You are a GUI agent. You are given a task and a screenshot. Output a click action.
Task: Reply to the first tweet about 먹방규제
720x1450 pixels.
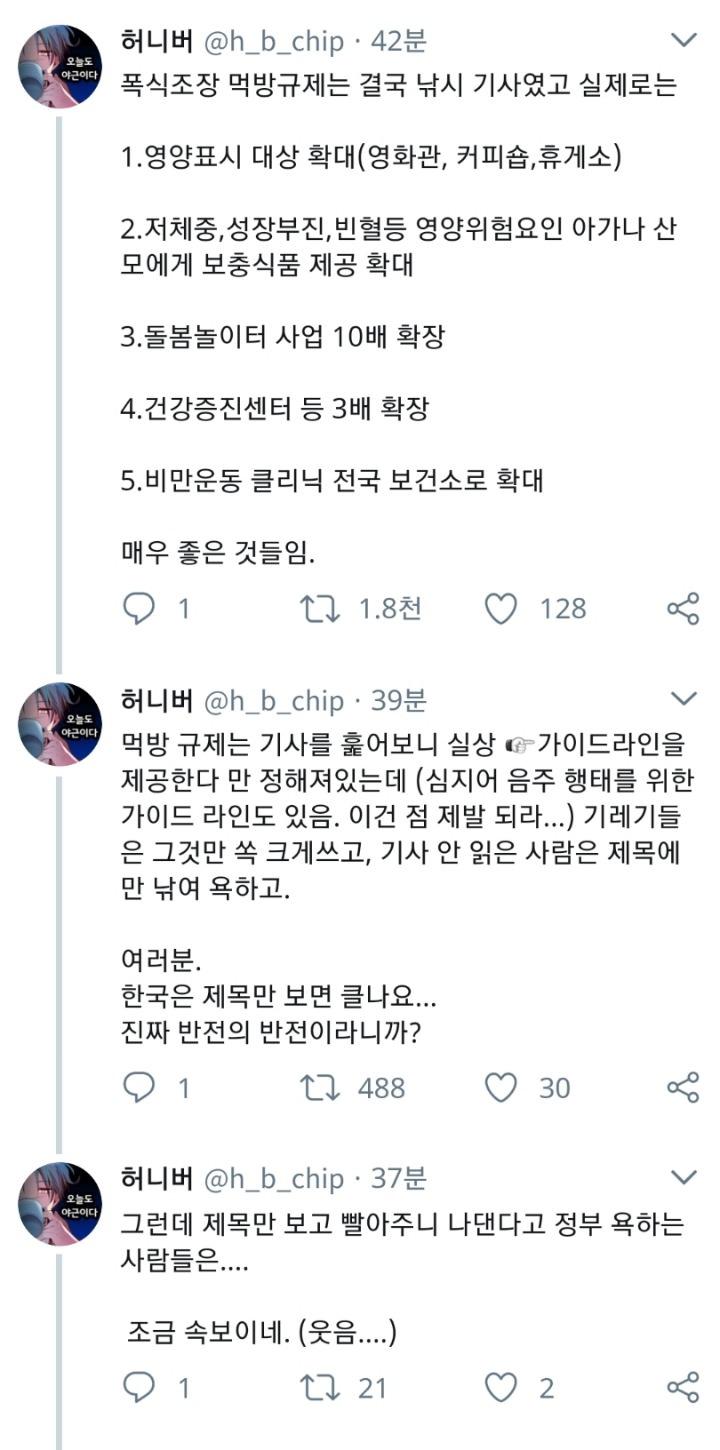[x=139, y=608]
